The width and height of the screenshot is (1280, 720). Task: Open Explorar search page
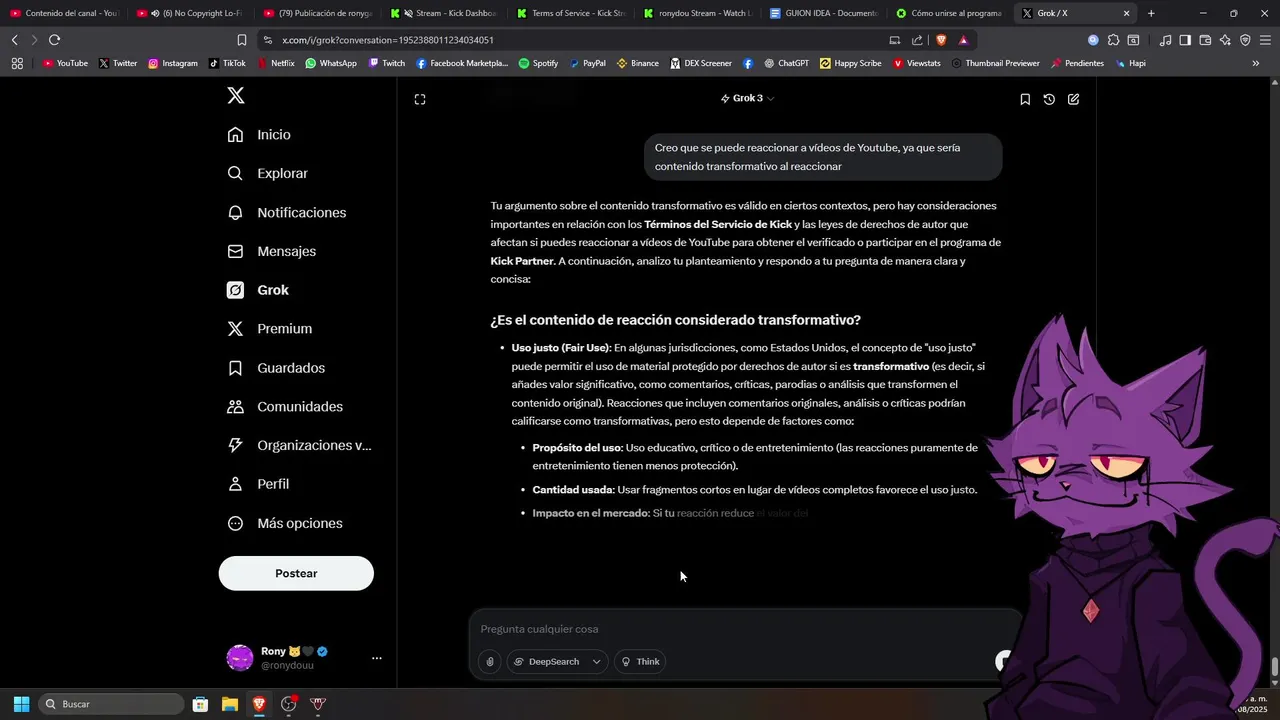click(267, 173)
